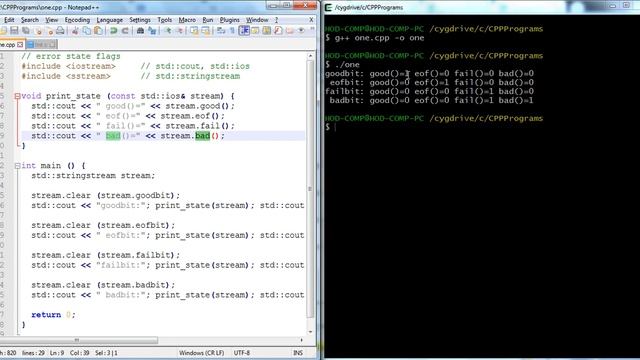Open the Edit menu
This screenshot has height=360, width=640.
pos(9,20)
